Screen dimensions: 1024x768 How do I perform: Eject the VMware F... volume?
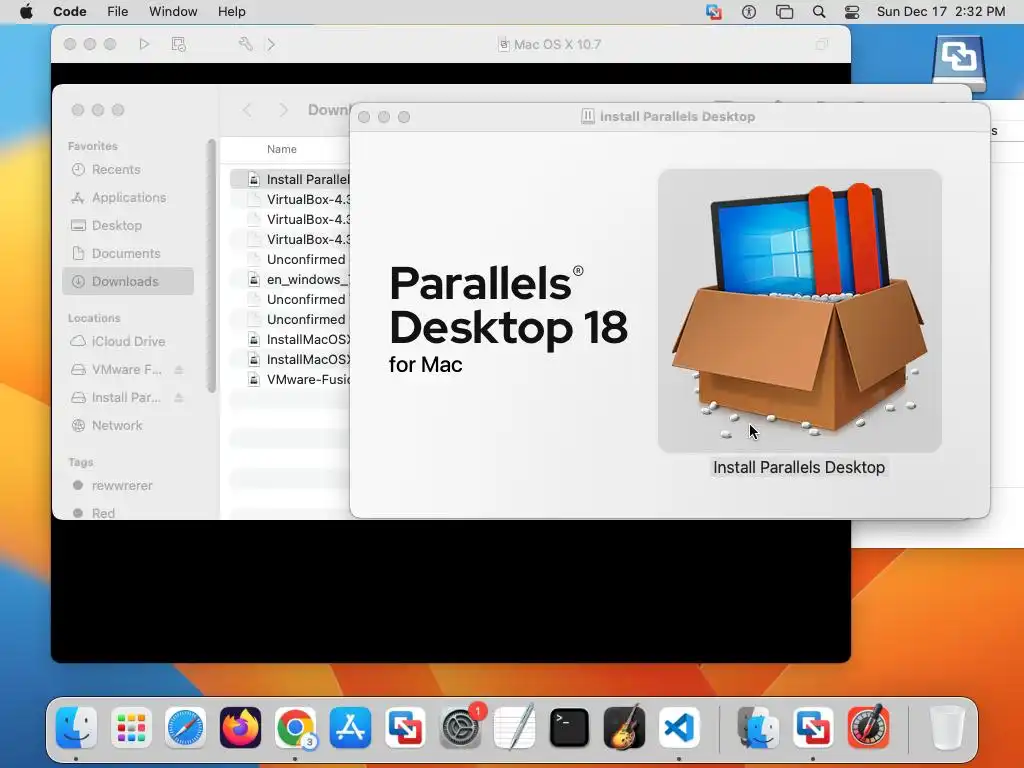pyautogui.click(x=178, y=370)
